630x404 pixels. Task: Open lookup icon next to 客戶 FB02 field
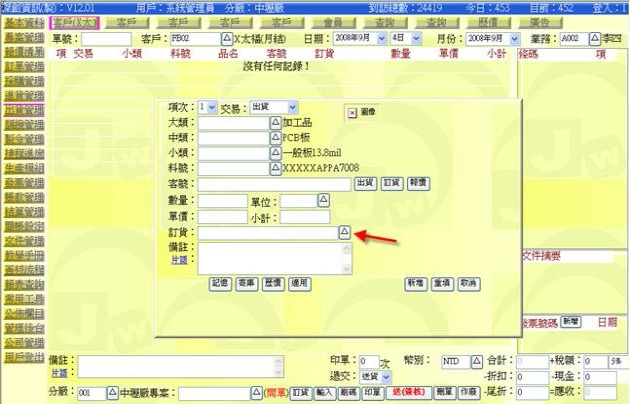click(x=226, y=38)
